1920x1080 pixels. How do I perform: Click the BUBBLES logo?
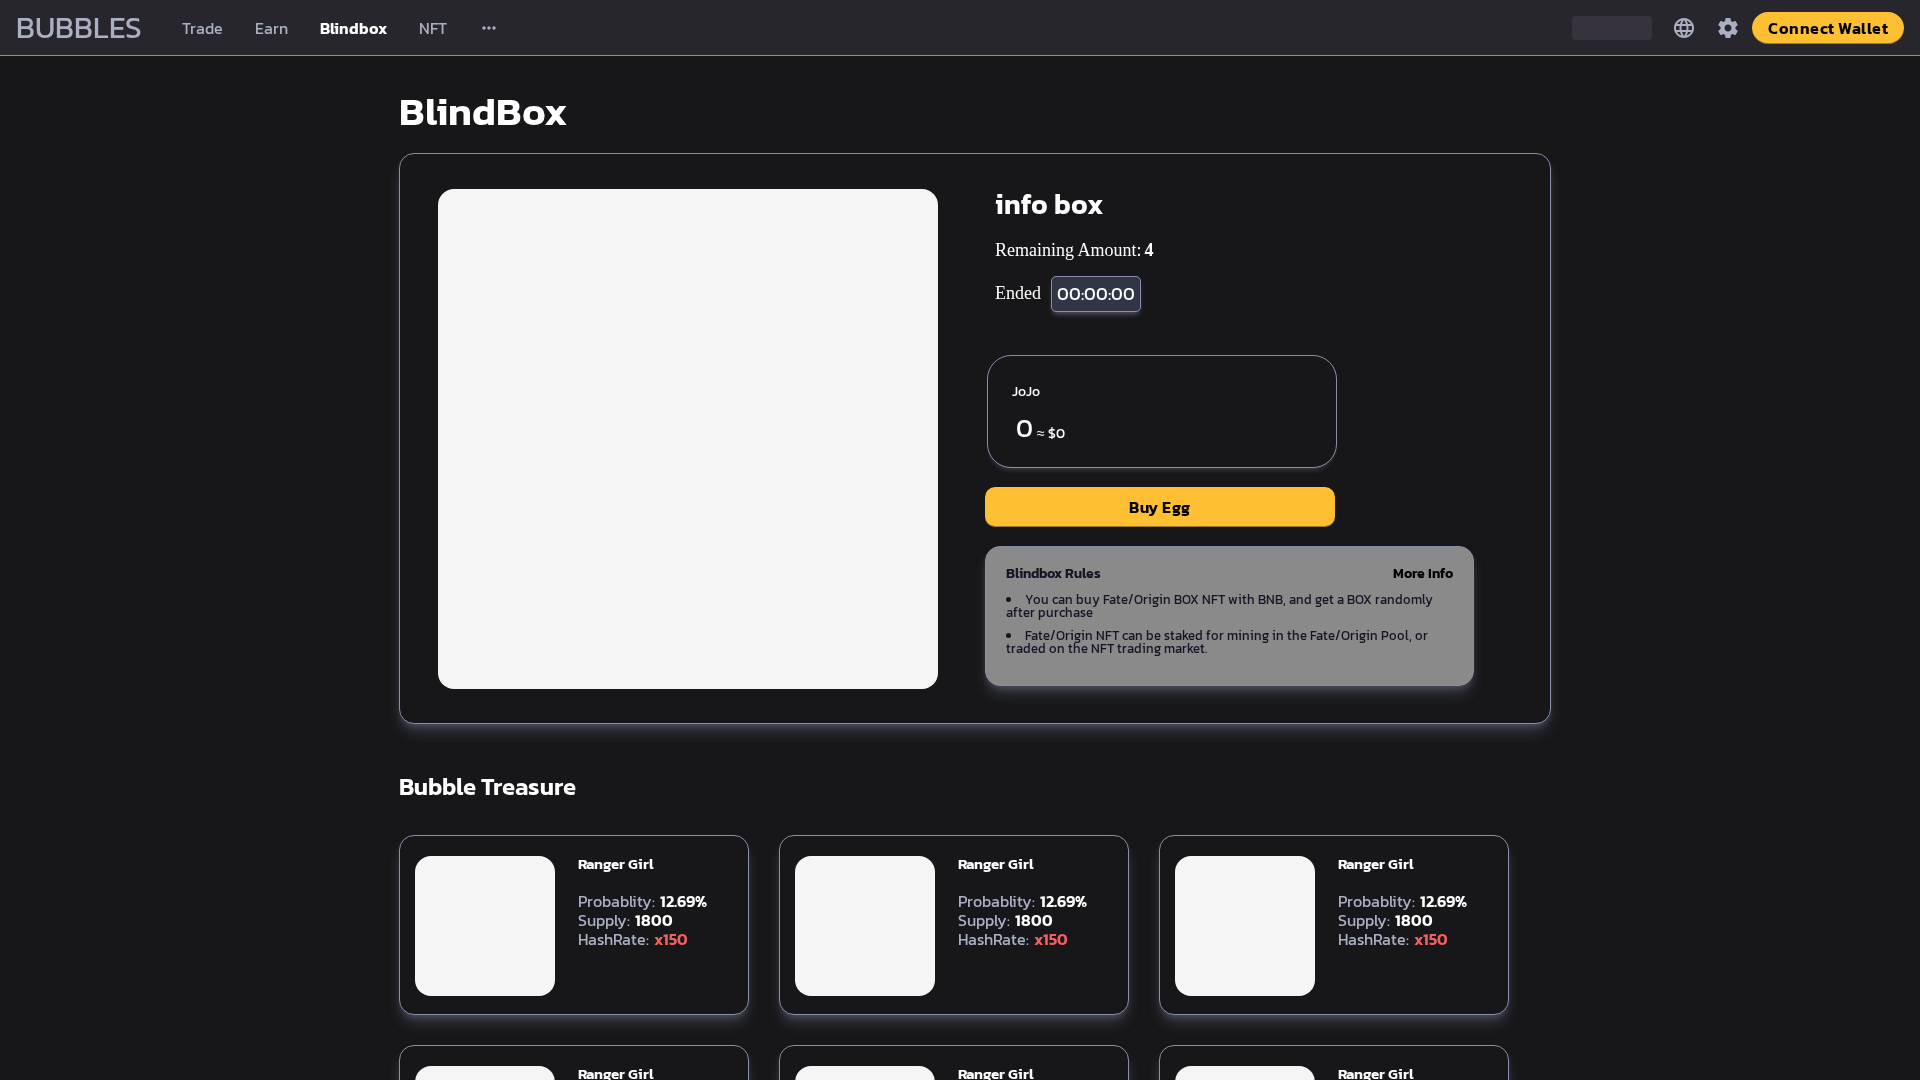[78, 28]
